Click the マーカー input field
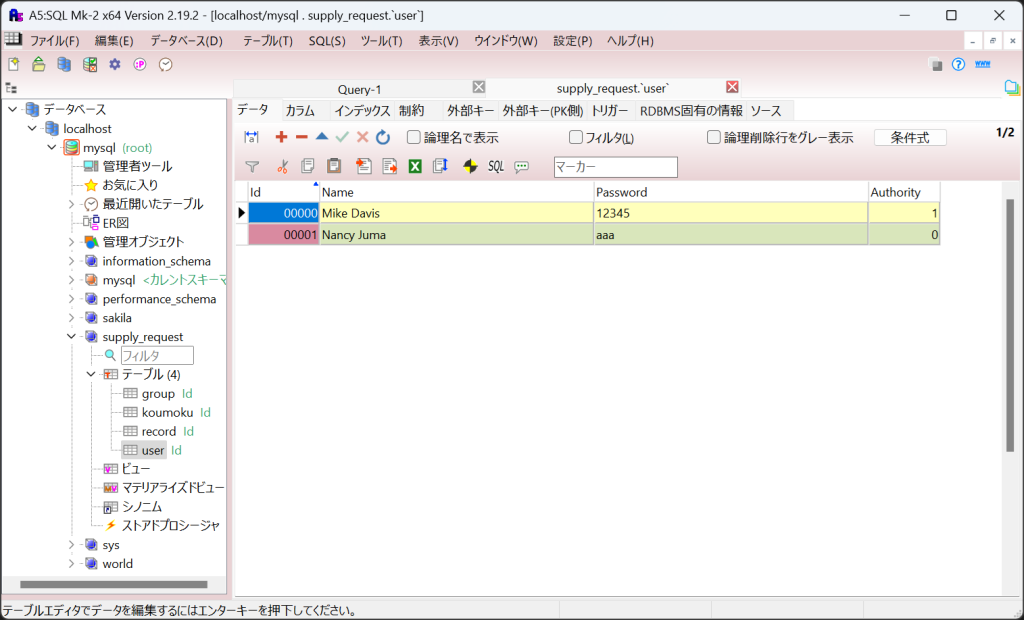Image resolution: width=1024 pixels, height=620 pixels. pyautogui.click(x=615, y=167)
